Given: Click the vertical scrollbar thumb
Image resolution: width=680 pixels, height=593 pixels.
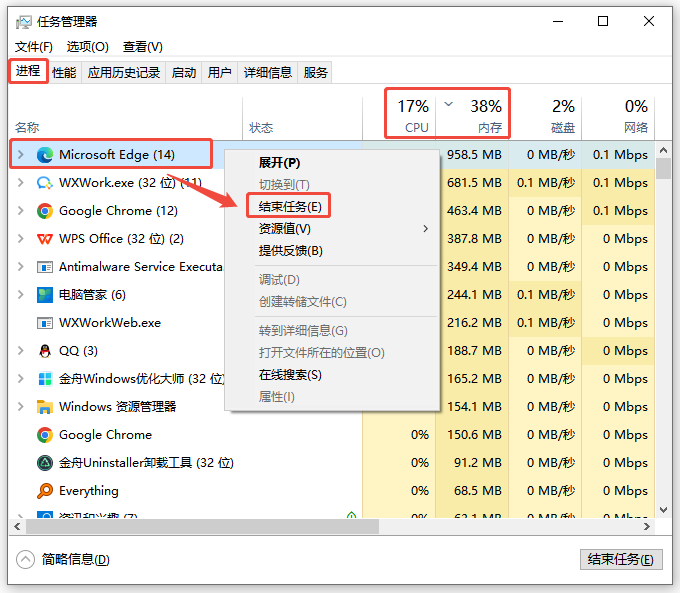Looking at the screenshot, I should 663,169.
